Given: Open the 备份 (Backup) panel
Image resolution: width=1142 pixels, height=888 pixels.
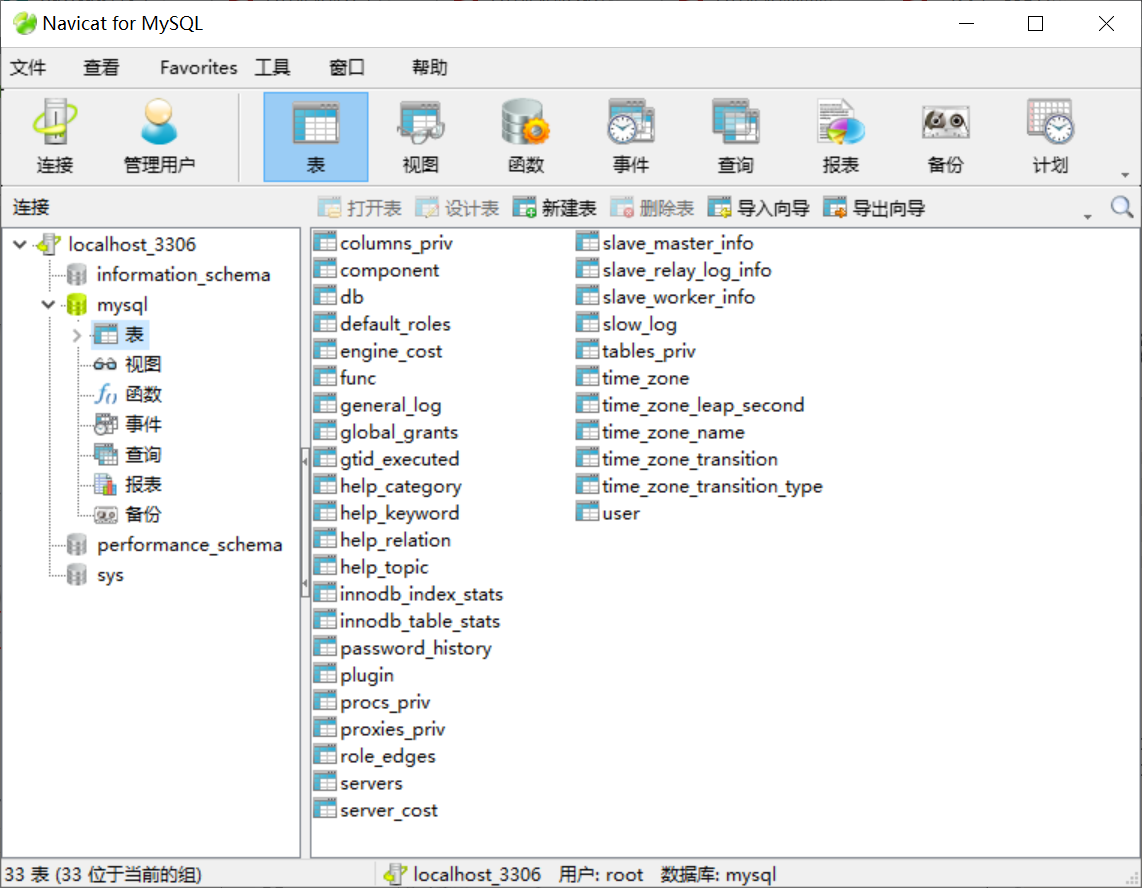Looking at the screenshot, I should (x=944, y=135).
